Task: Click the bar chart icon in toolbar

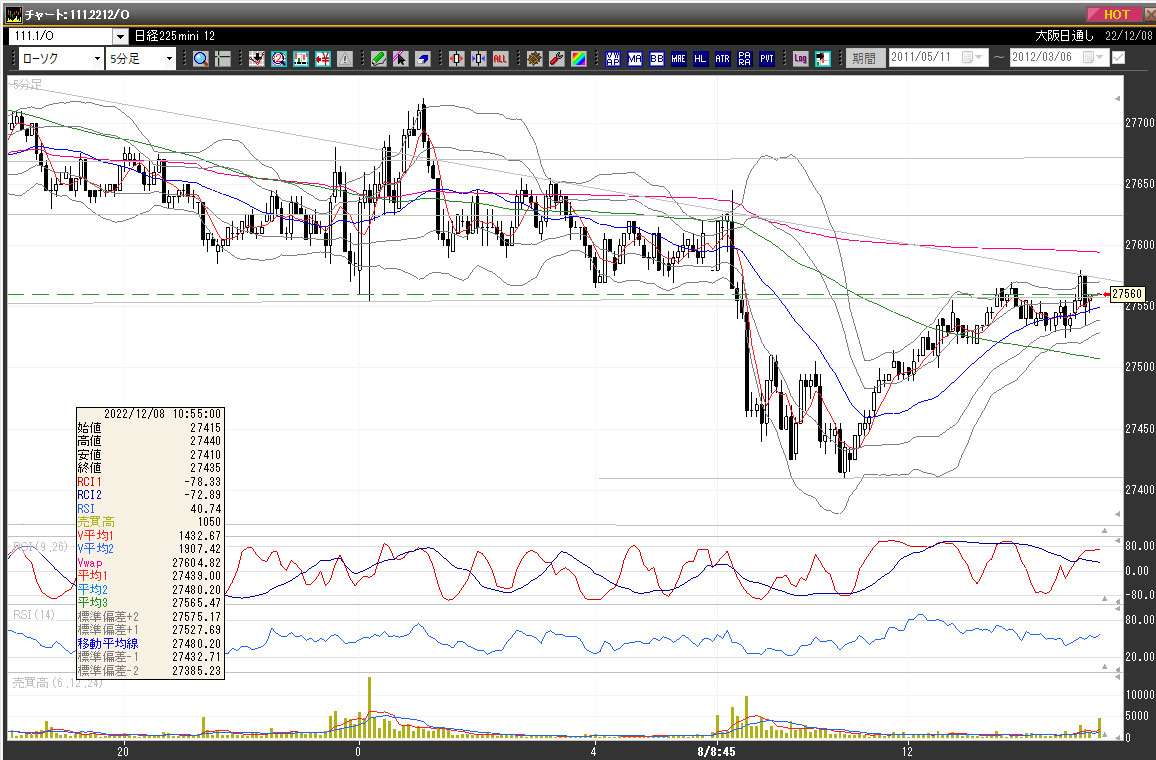Action: pyautogui.click(x=301, y=58)
